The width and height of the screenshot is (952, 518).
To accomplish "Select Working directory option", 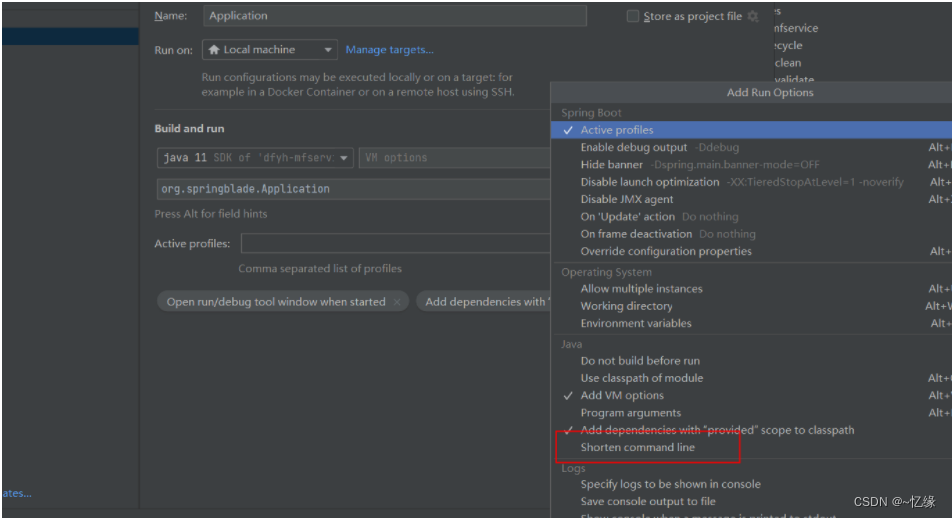I will [x=626, y=306].
